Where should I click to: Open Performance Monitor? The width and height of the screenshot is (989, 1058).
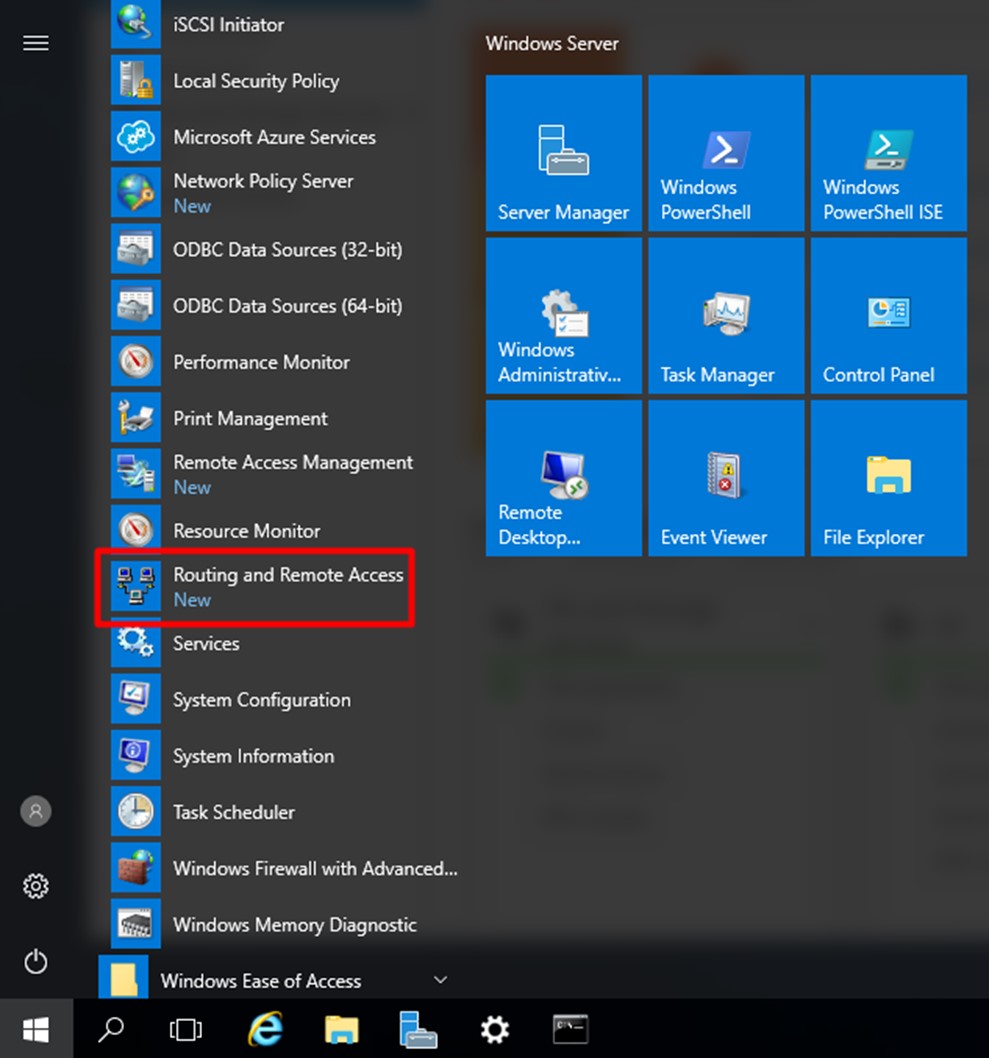283,362
